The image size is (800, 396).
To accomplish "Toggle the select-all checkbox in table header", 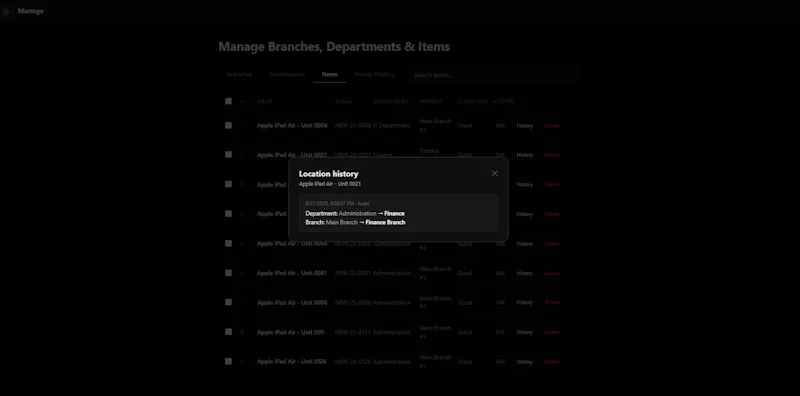I will (229, 101).
